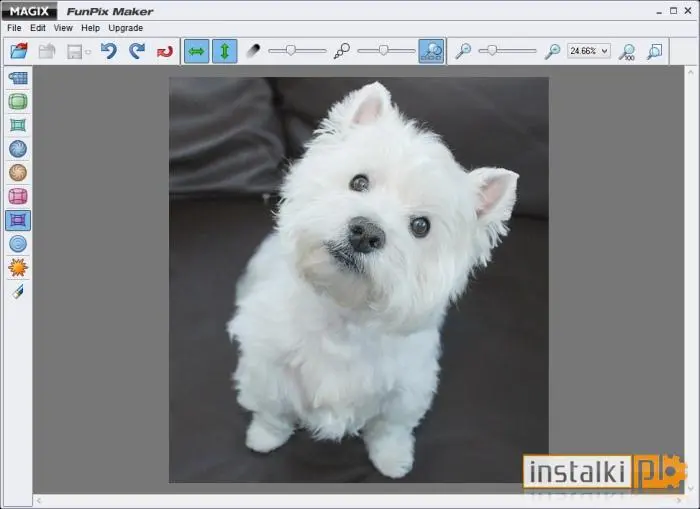Select the orange sunburst explode tool
Screen dimensions: 700x509
tap(18, 268)
